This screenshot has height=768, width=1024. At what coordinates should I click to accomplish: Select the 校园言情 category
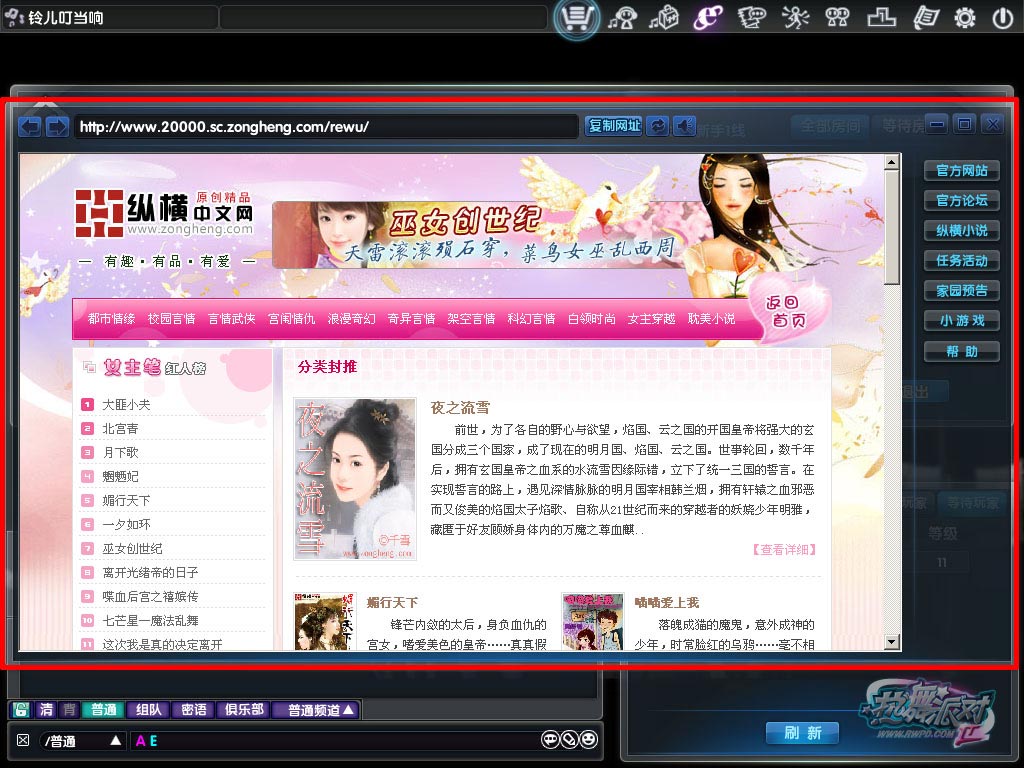pyautogui.click(x=172, y=319)
